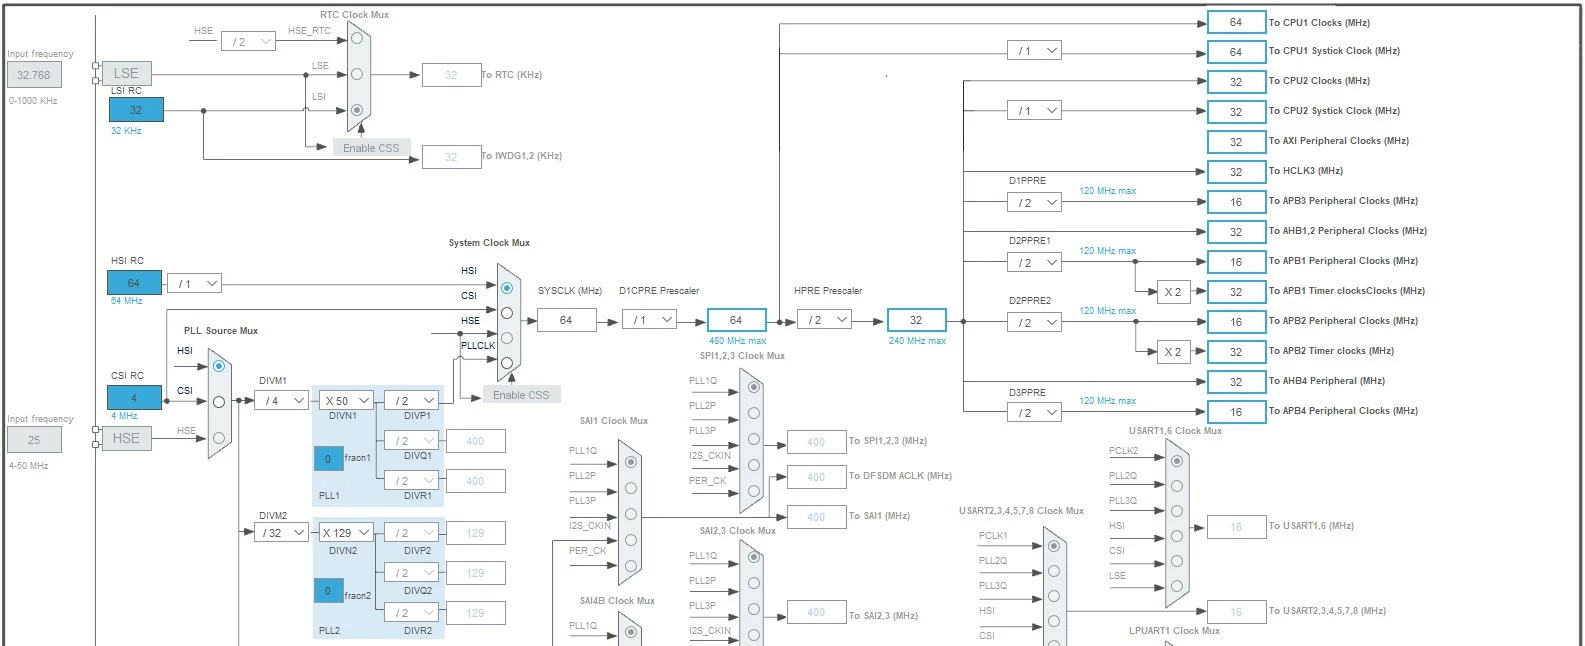Select PLL3P in SAI1 Clock Mux
Screen dimensions: 1585x646
point(631,514)
